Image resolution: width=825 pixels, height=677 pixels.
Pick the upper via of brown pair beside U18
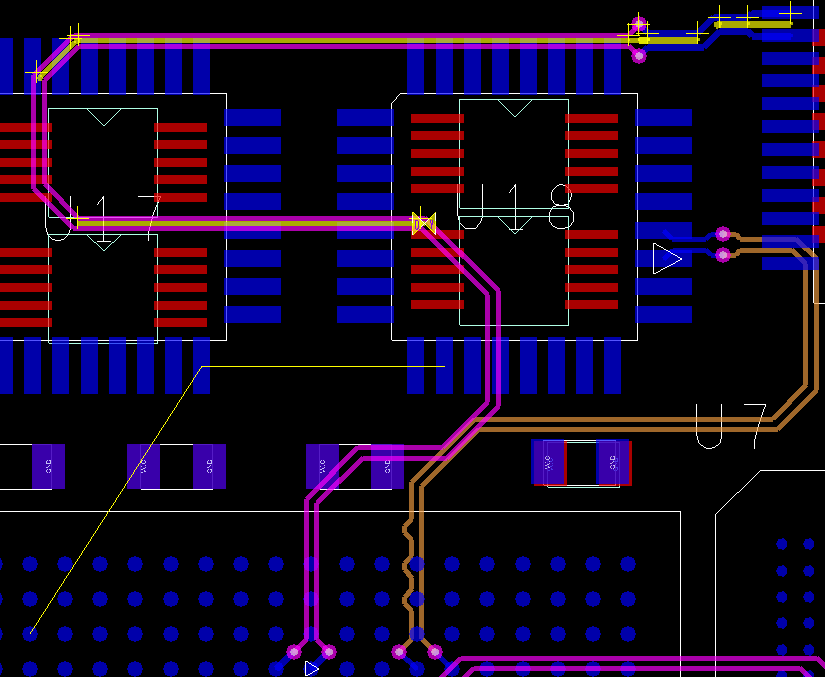point(723,234)
